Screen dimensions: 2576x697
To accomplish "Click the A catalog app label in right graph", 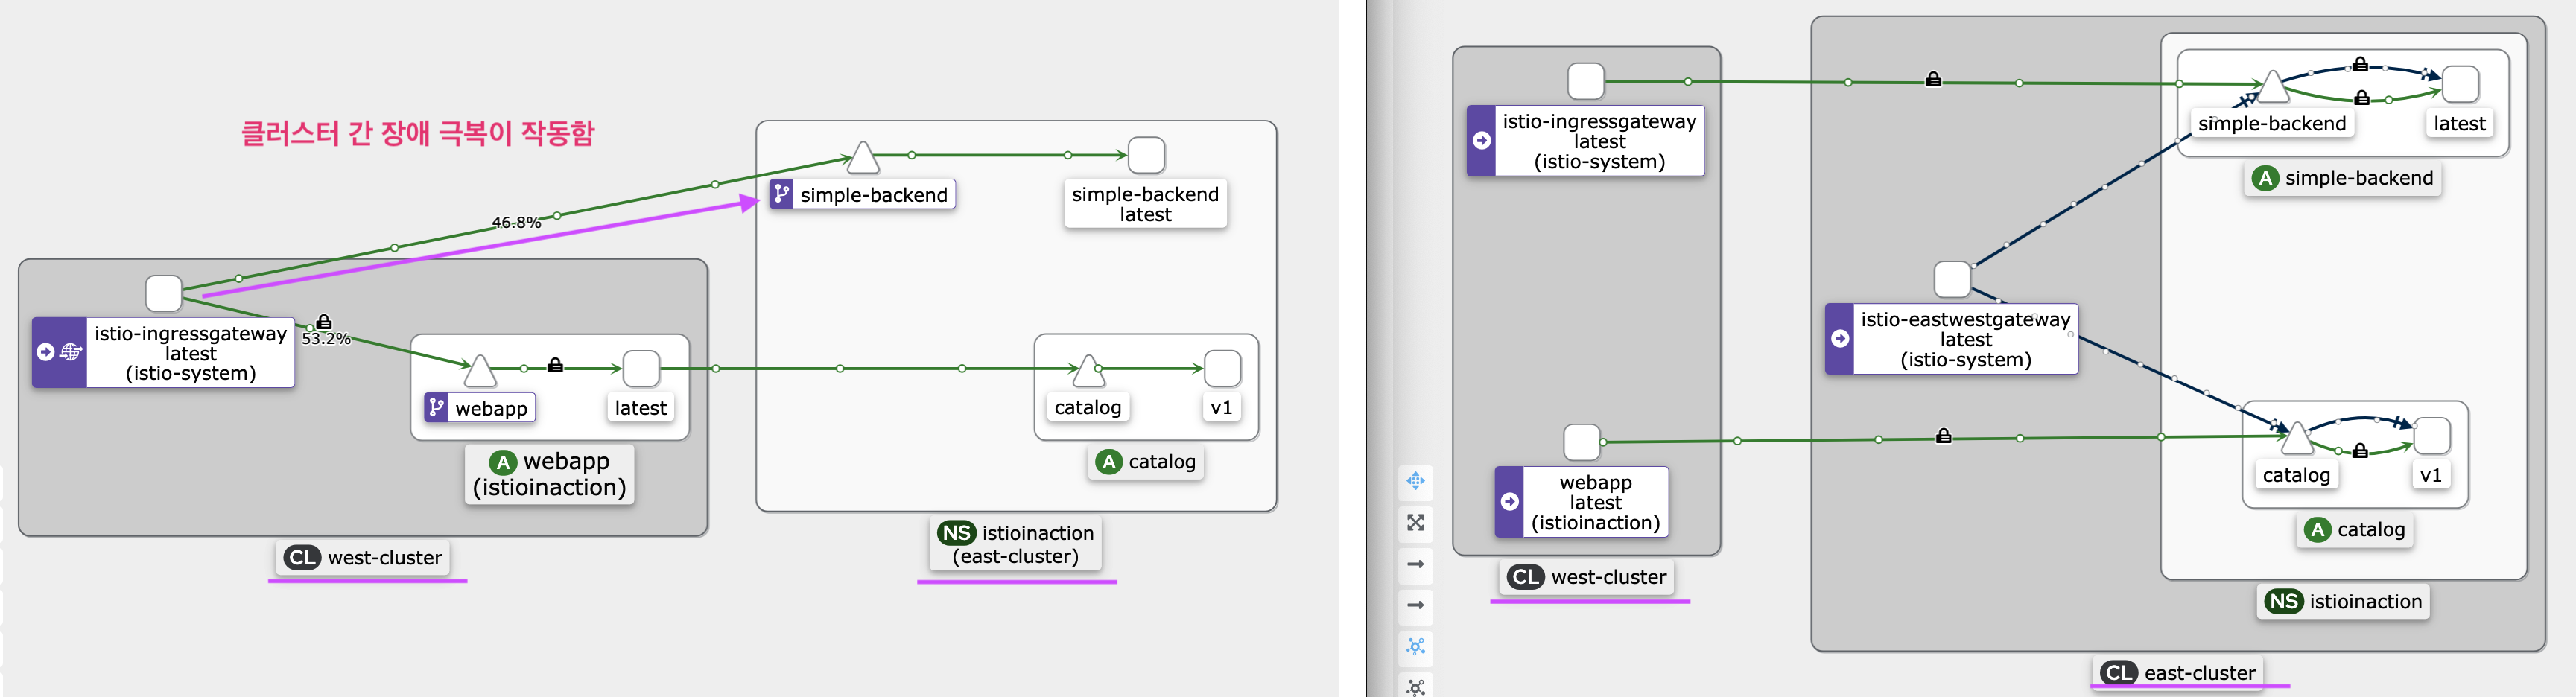I will click(x=2354, y=529).
